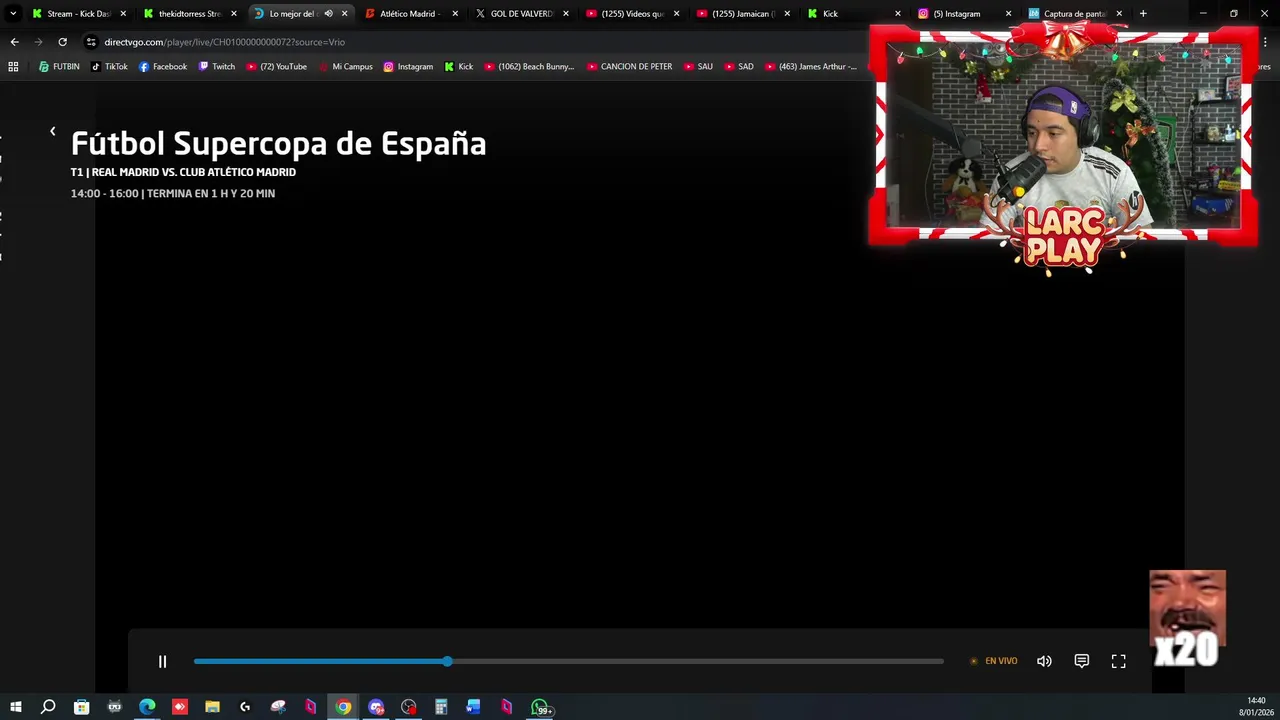Open the Windows Start menu
Image resolution: width=1280 pixels, height=720 pixels.
click(x=15, y=707)
